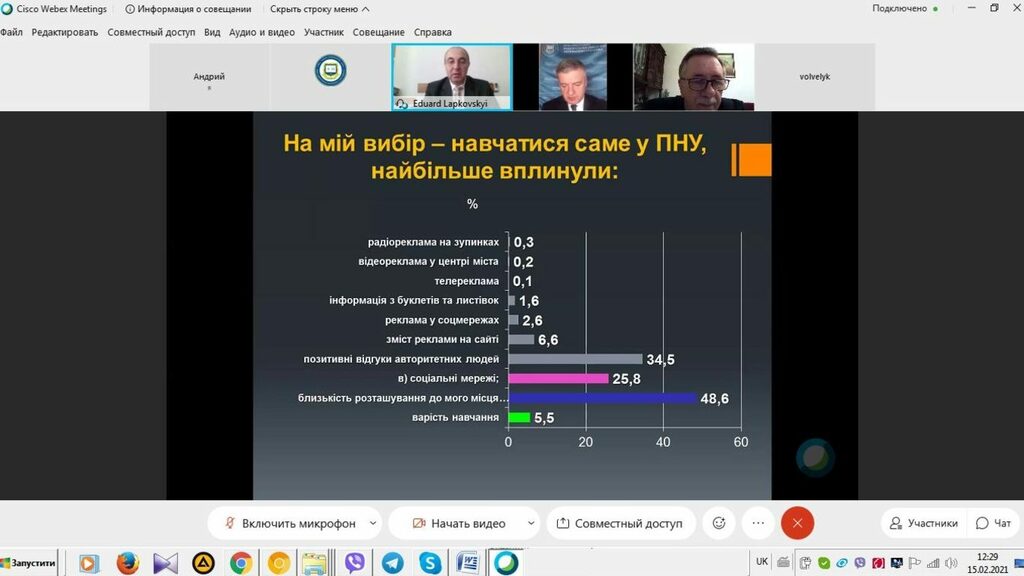
Task: Open Firefox from the taskbar
Action: point(127,563)
